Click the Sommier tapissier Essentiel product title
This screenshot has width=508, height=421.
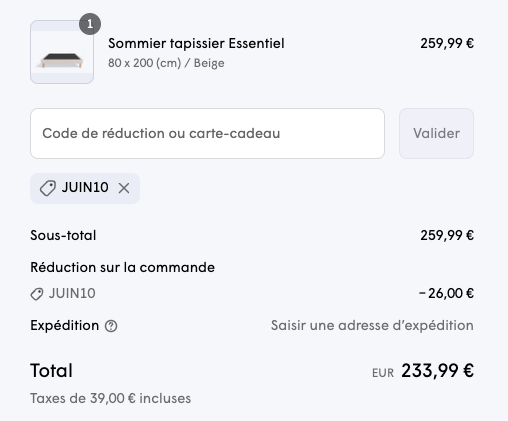pyautogui.click(x=196, y=44)
